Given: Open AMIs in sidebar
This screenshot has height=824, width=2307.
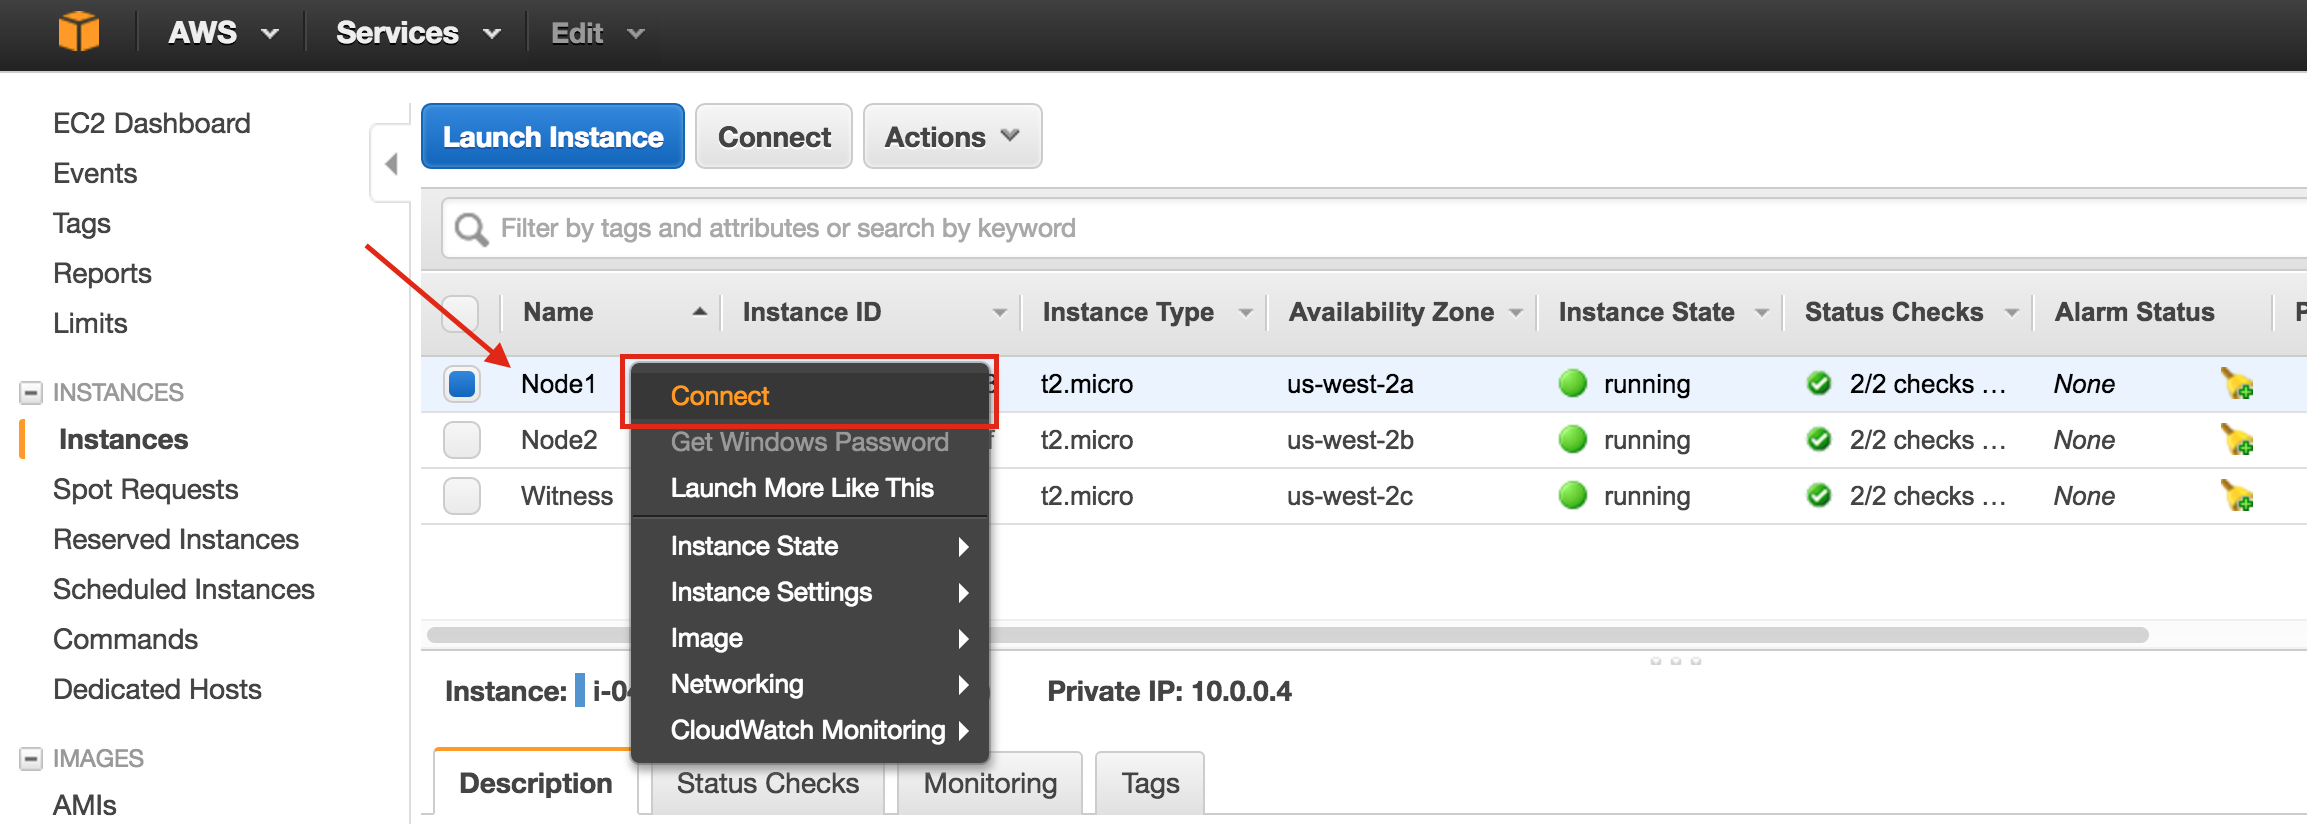Looking at the screenshot, I should pyautogui.click(x=85, y=805).
